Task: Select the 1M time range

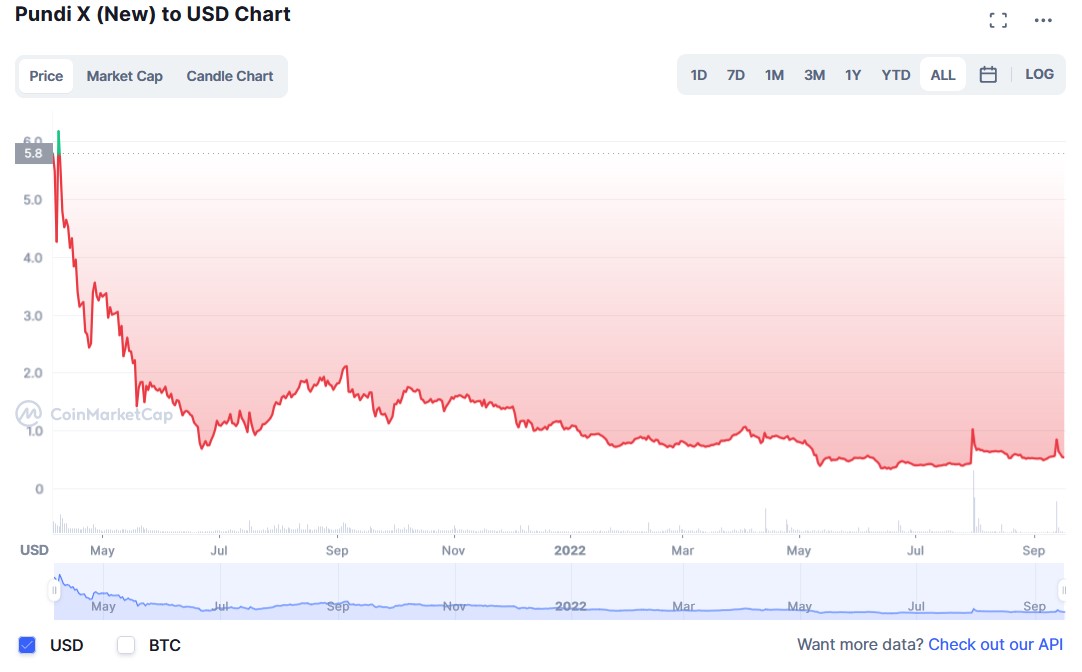Action: point(774,75)
